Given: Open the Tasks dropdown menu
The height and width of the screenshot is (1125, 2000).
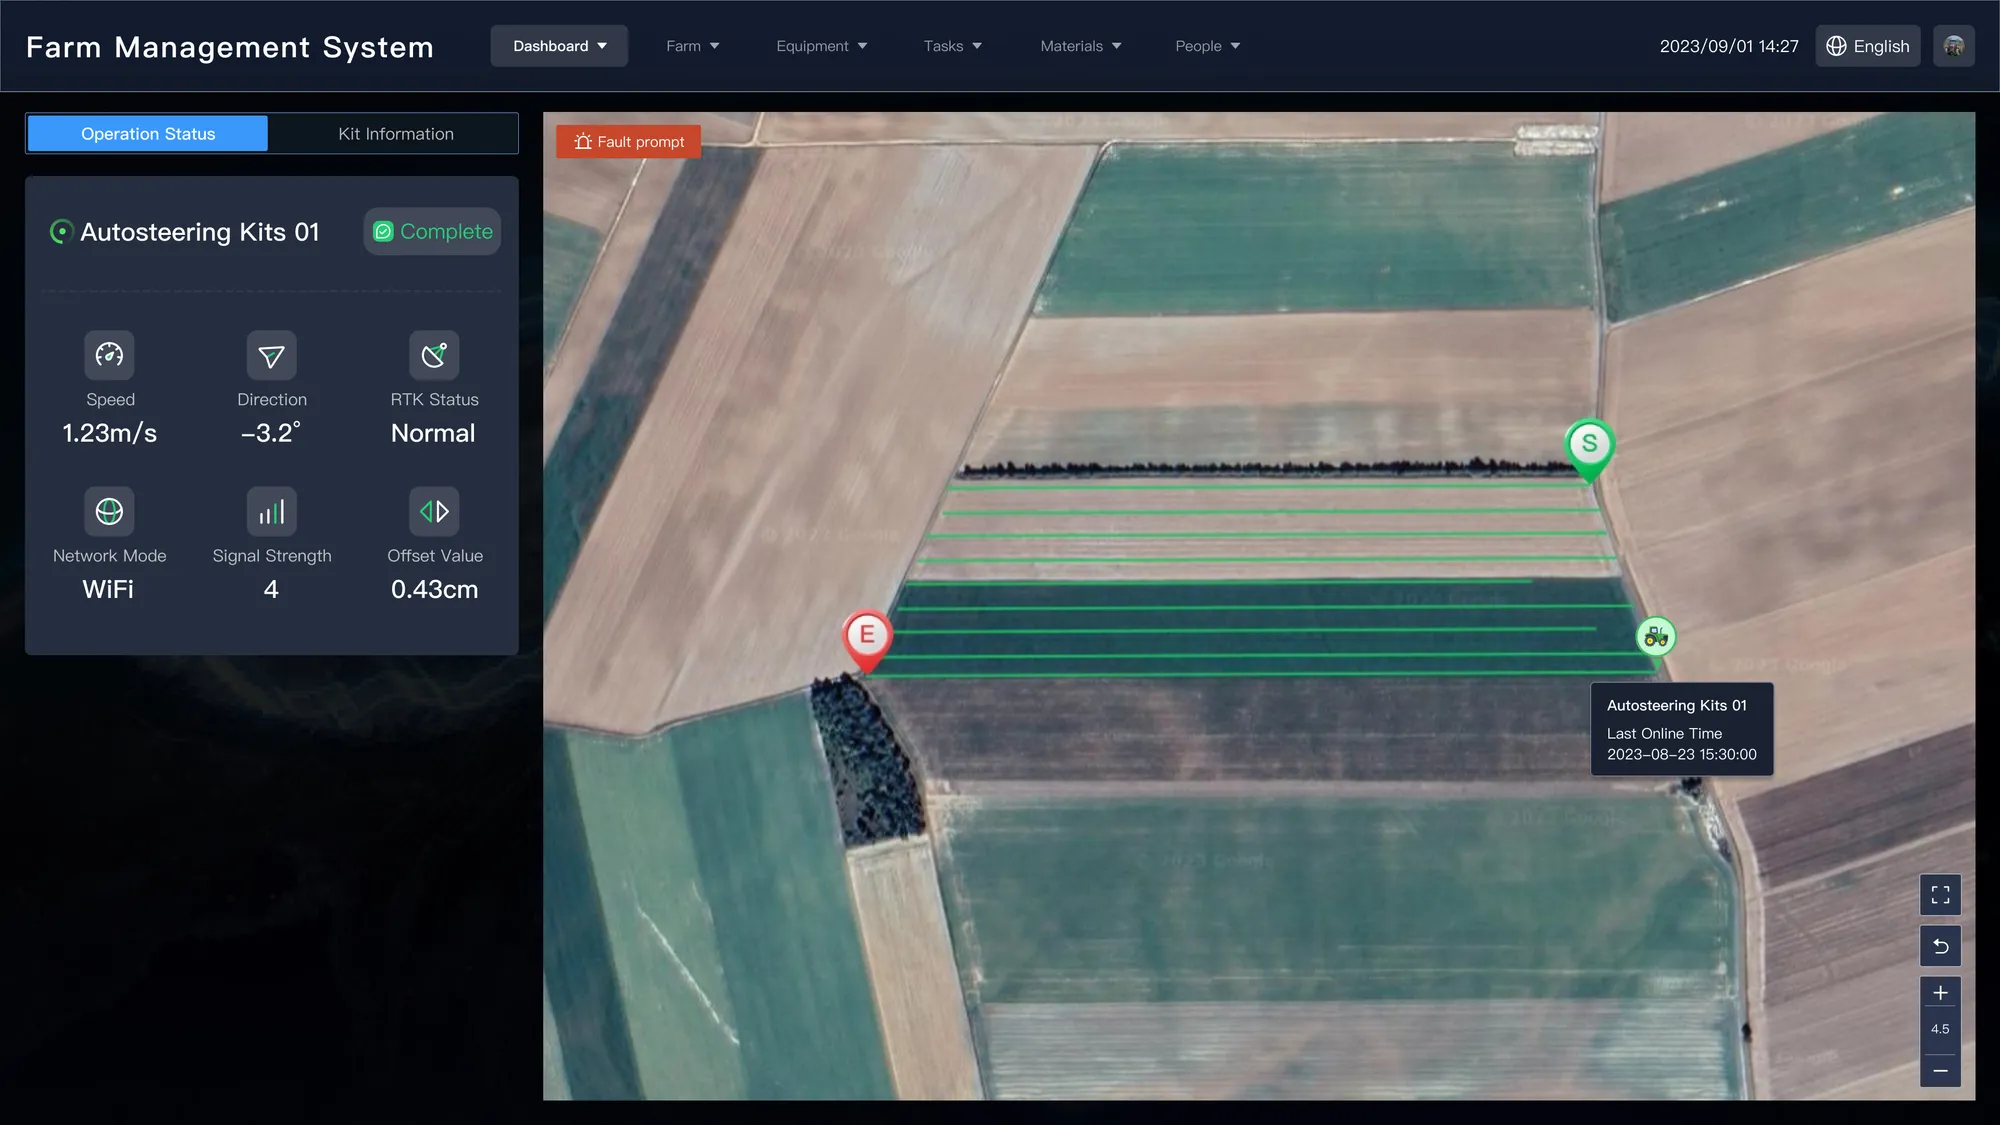Looking at the screenshot, I should tap(952, 46).
